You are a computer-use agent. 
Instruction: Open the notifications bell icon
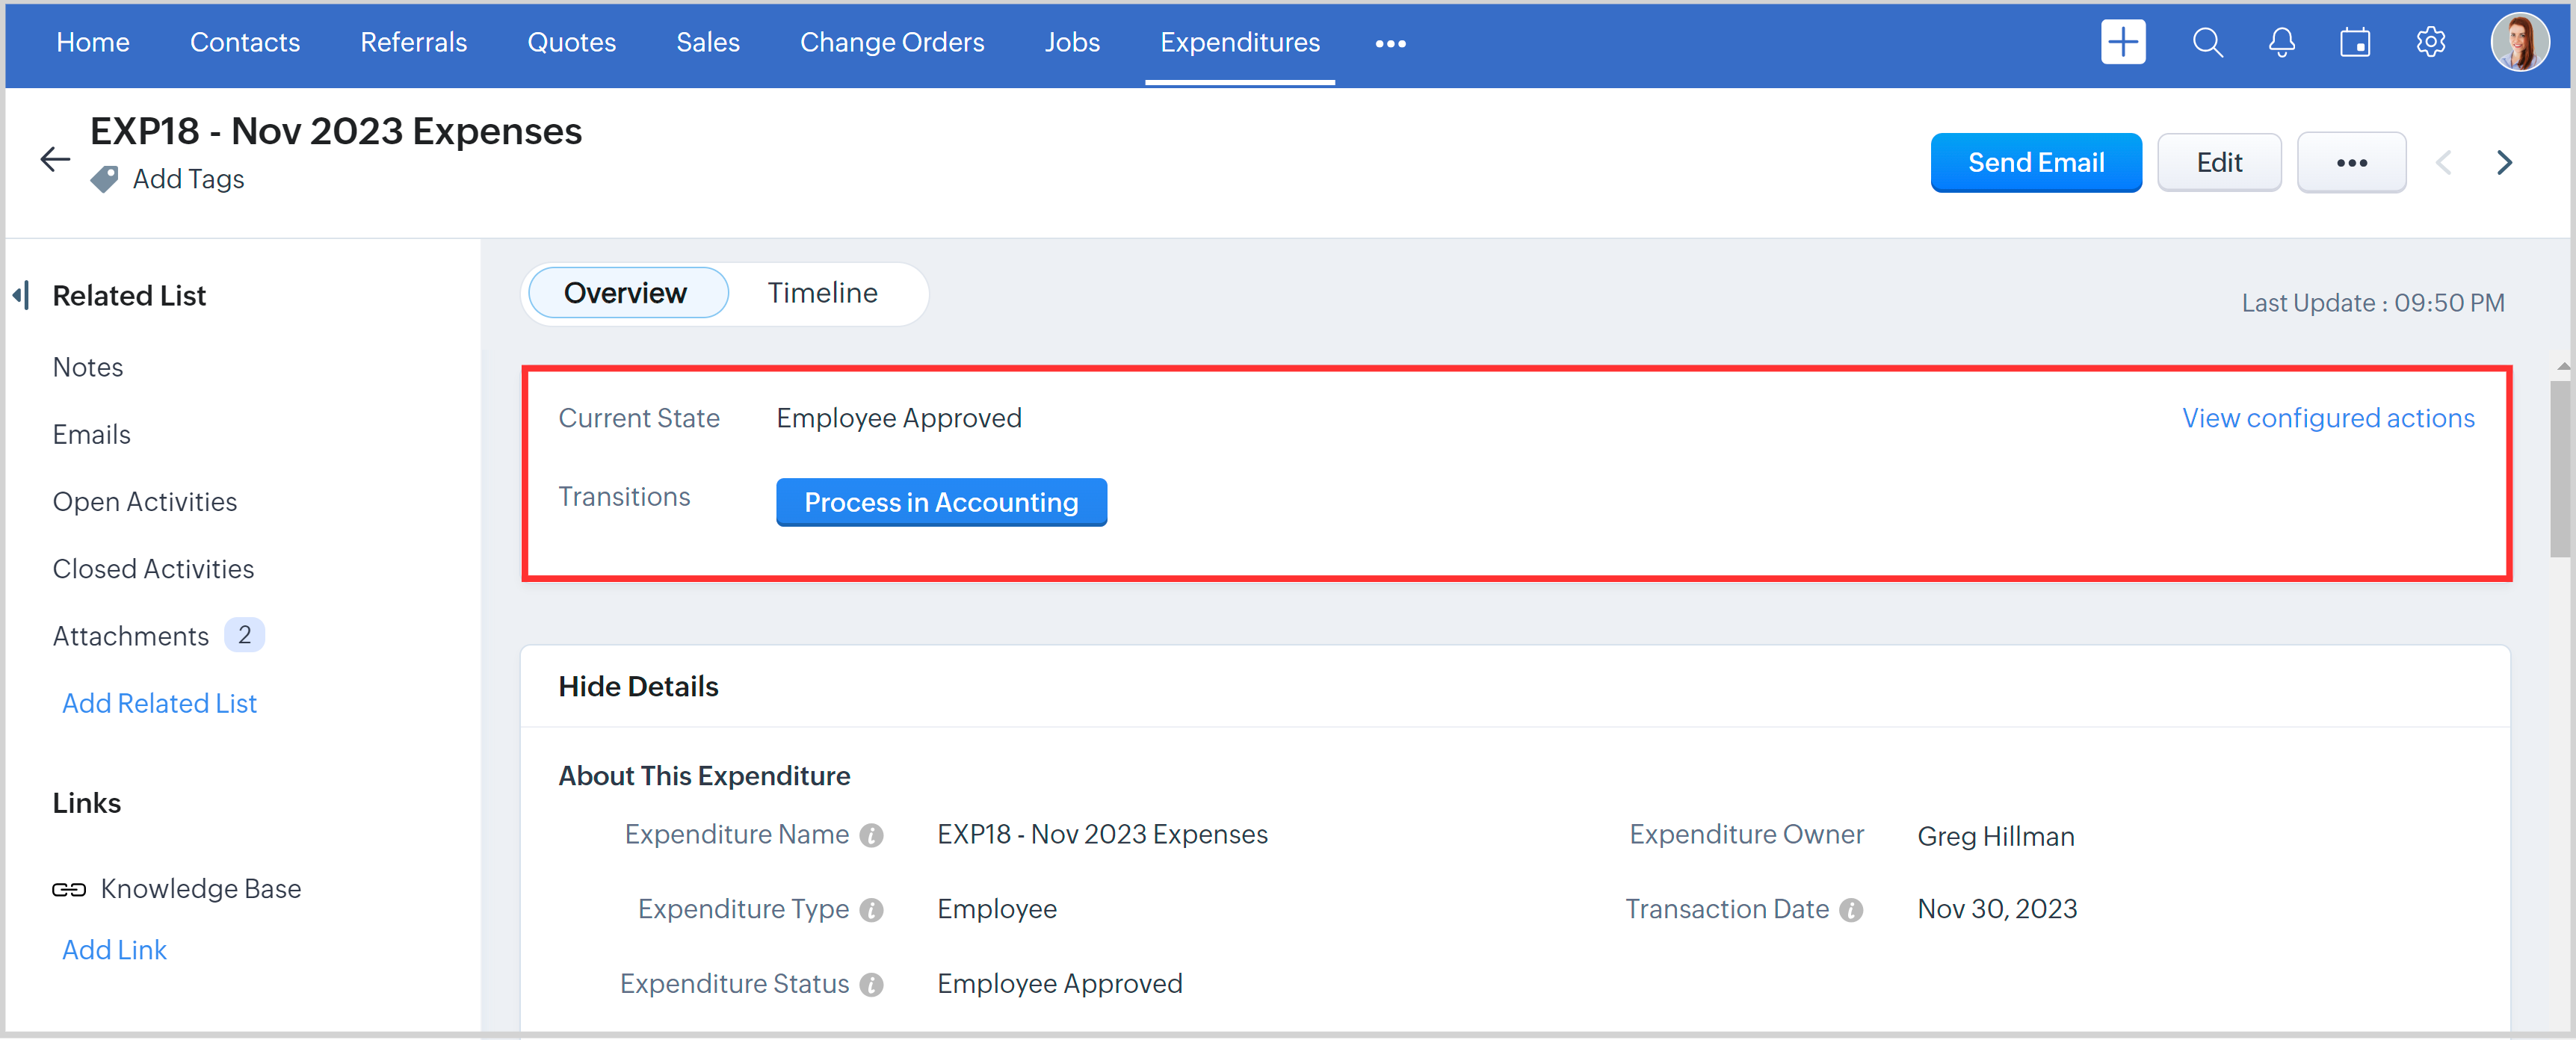[x=2281, y=42]
